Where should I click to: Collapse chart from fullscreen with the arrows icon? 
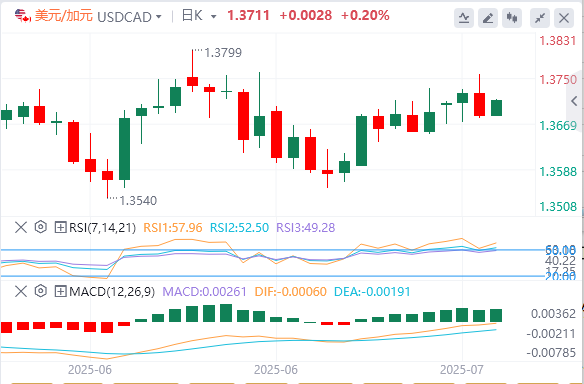point(540,18)
